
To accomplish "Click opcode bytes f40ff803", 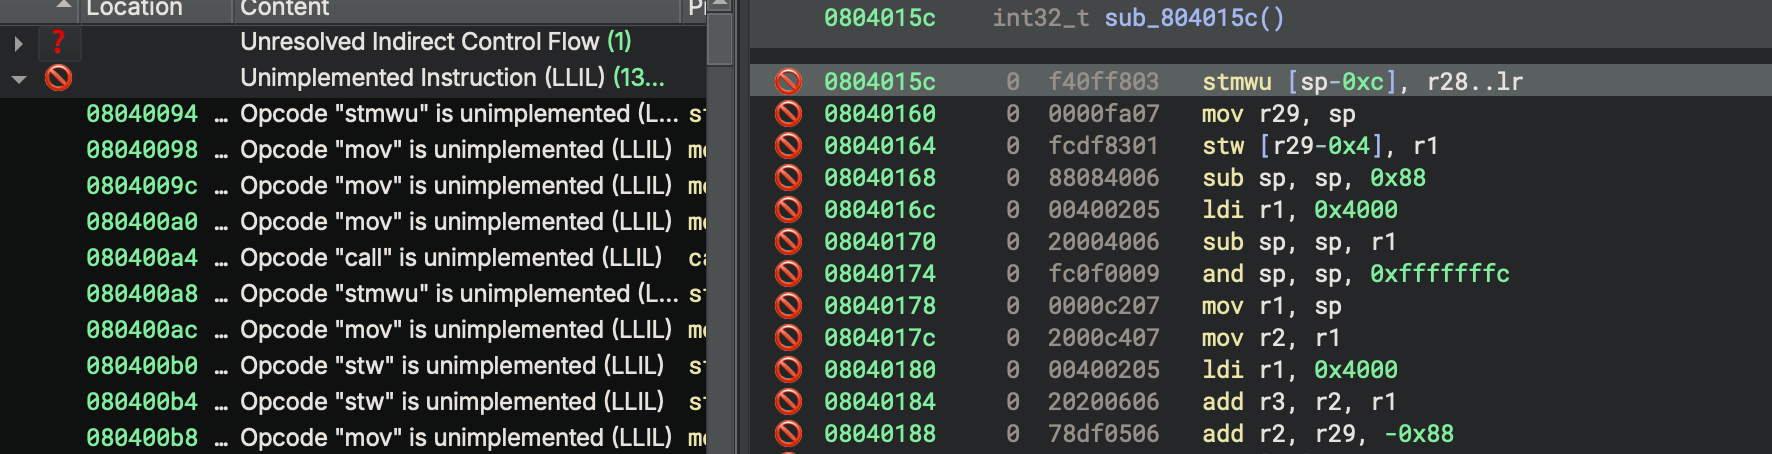I will (x=1103, y=82).
